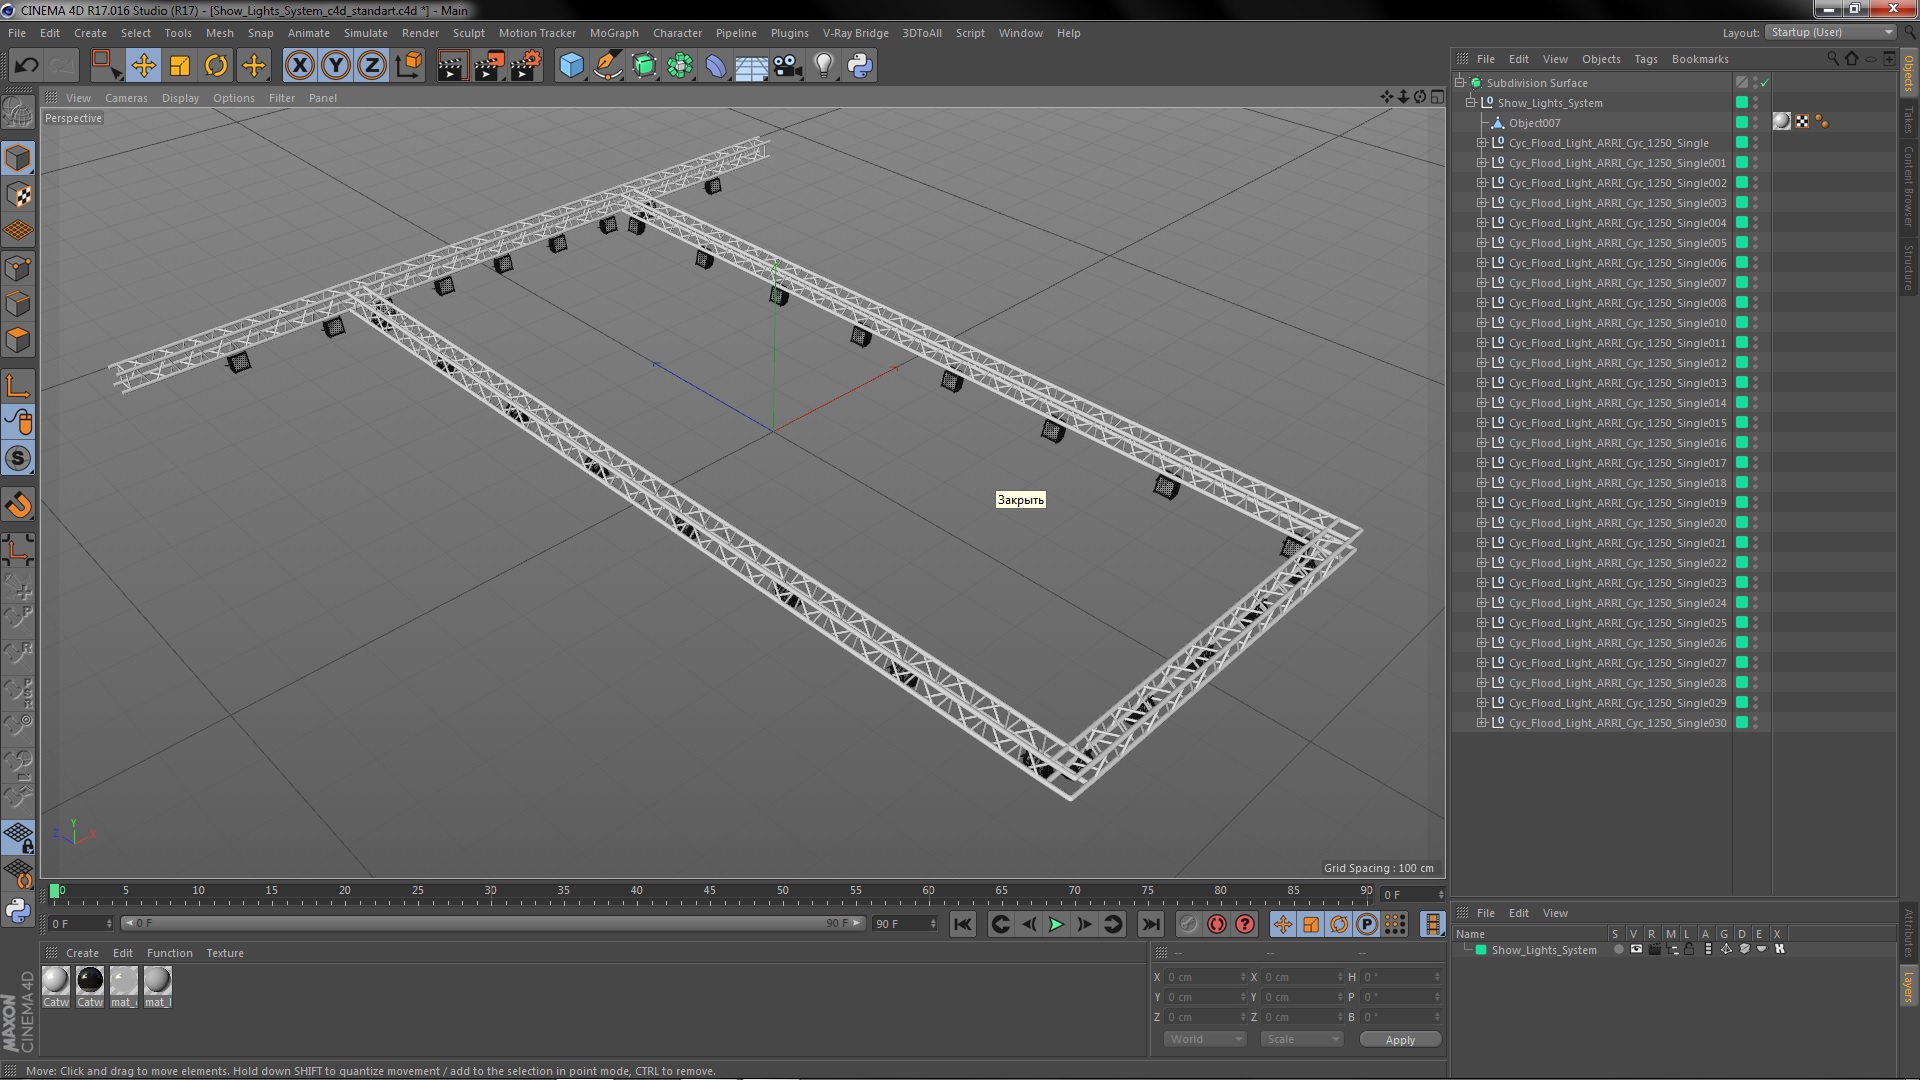Click the coordinate system icon
The height and width of the screenshot is (1080, 1920).
[408, 66]
